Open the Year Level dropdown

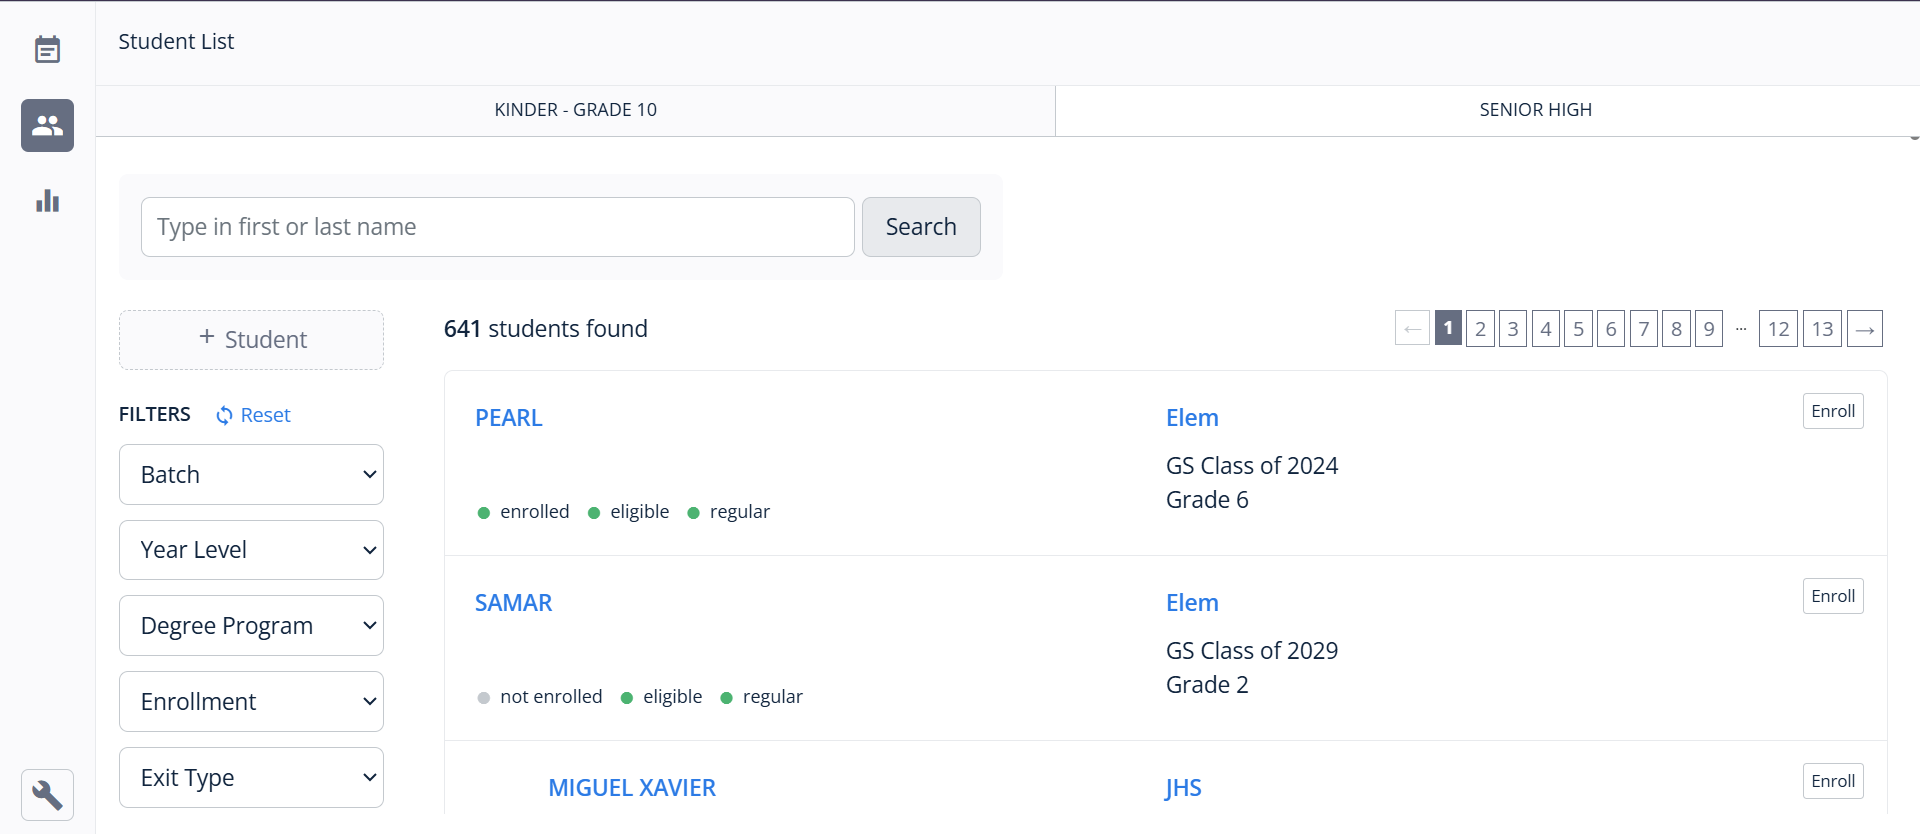tap(251, 550)
